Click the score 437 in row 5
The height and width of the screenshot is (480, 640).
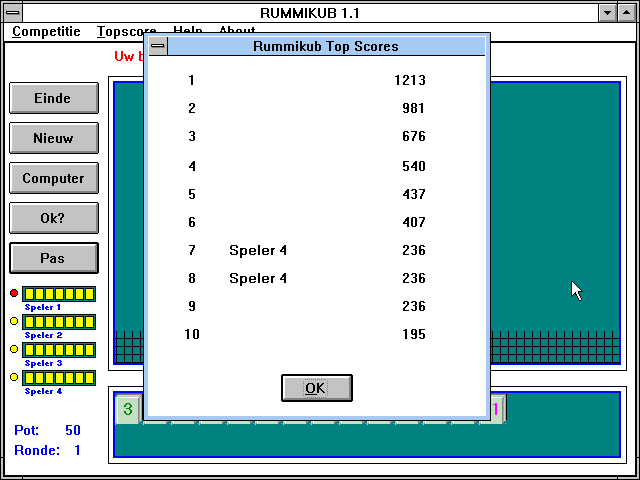[413, 194]
